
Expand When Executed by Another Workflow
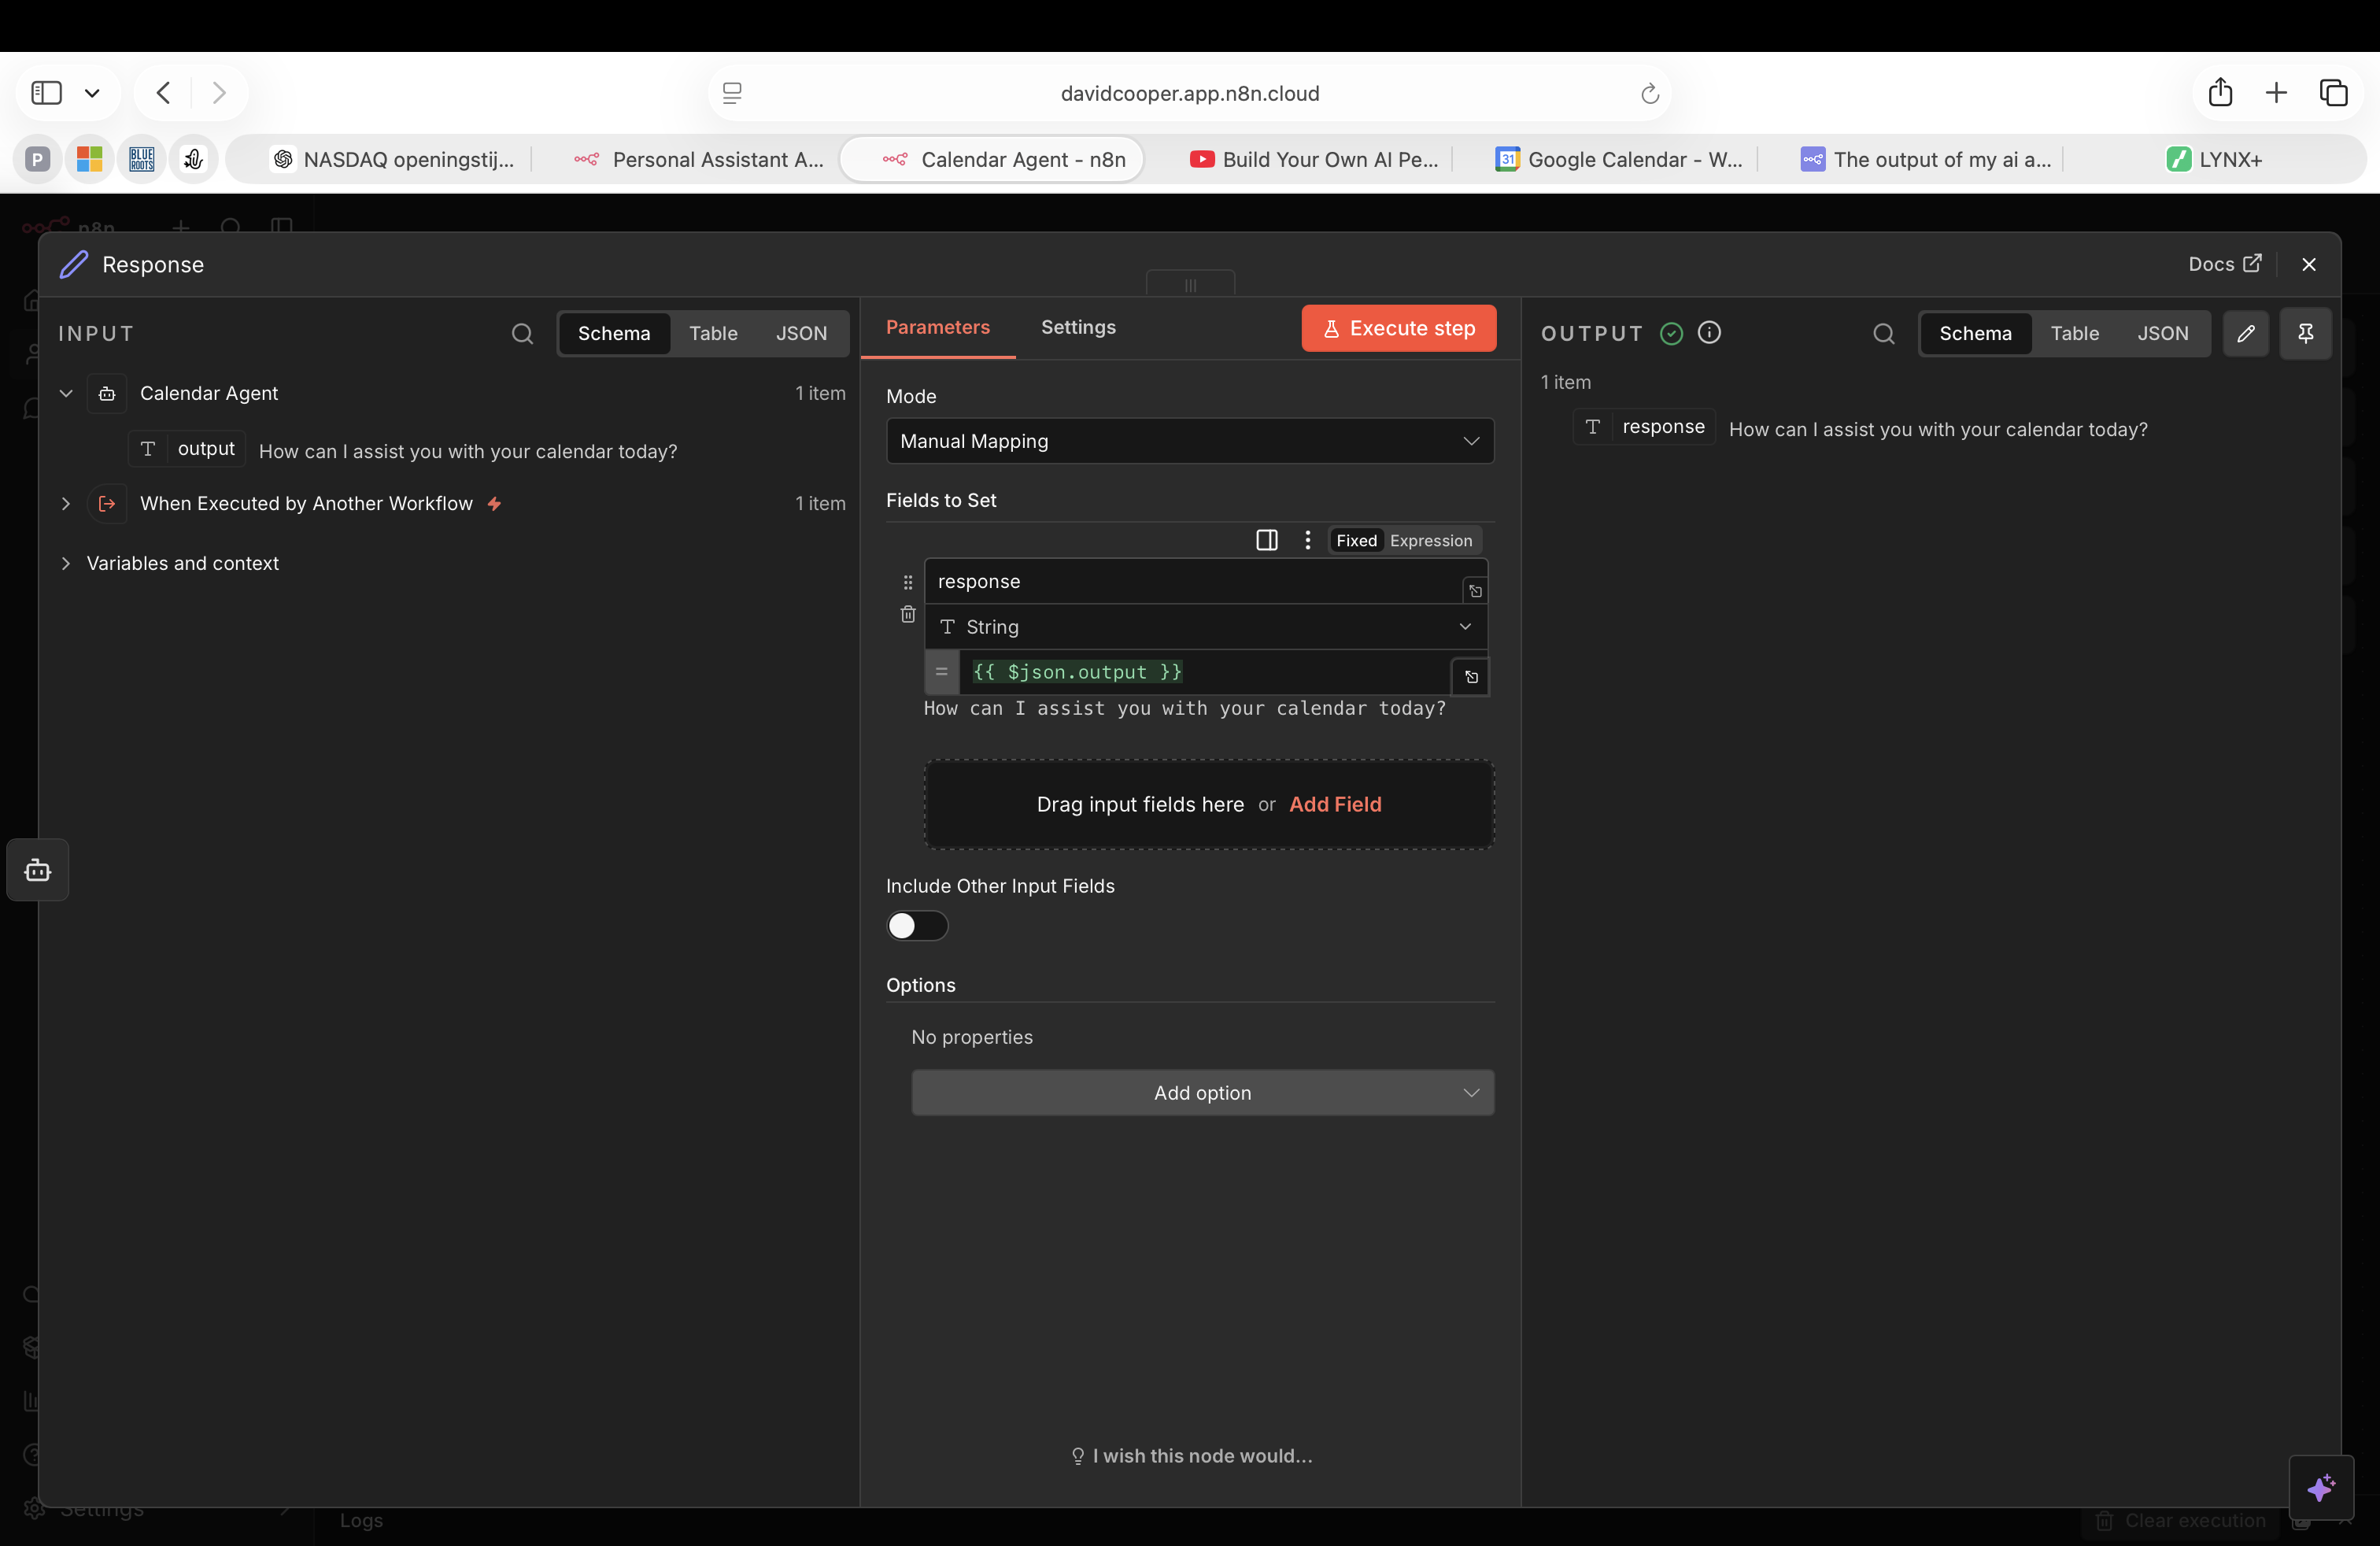tap(66, 503)
